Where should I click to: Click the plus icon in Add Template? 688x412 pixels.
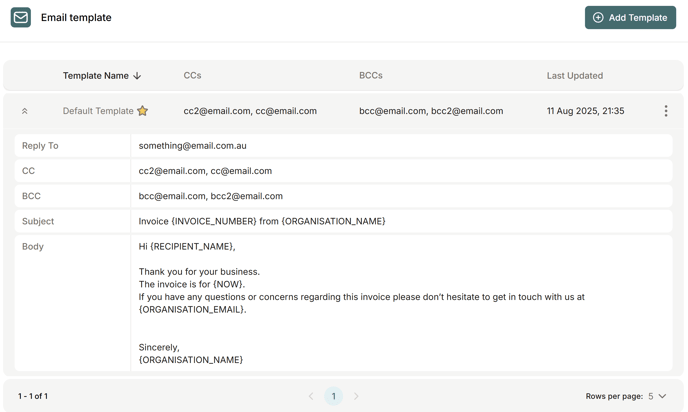(598, 18)
